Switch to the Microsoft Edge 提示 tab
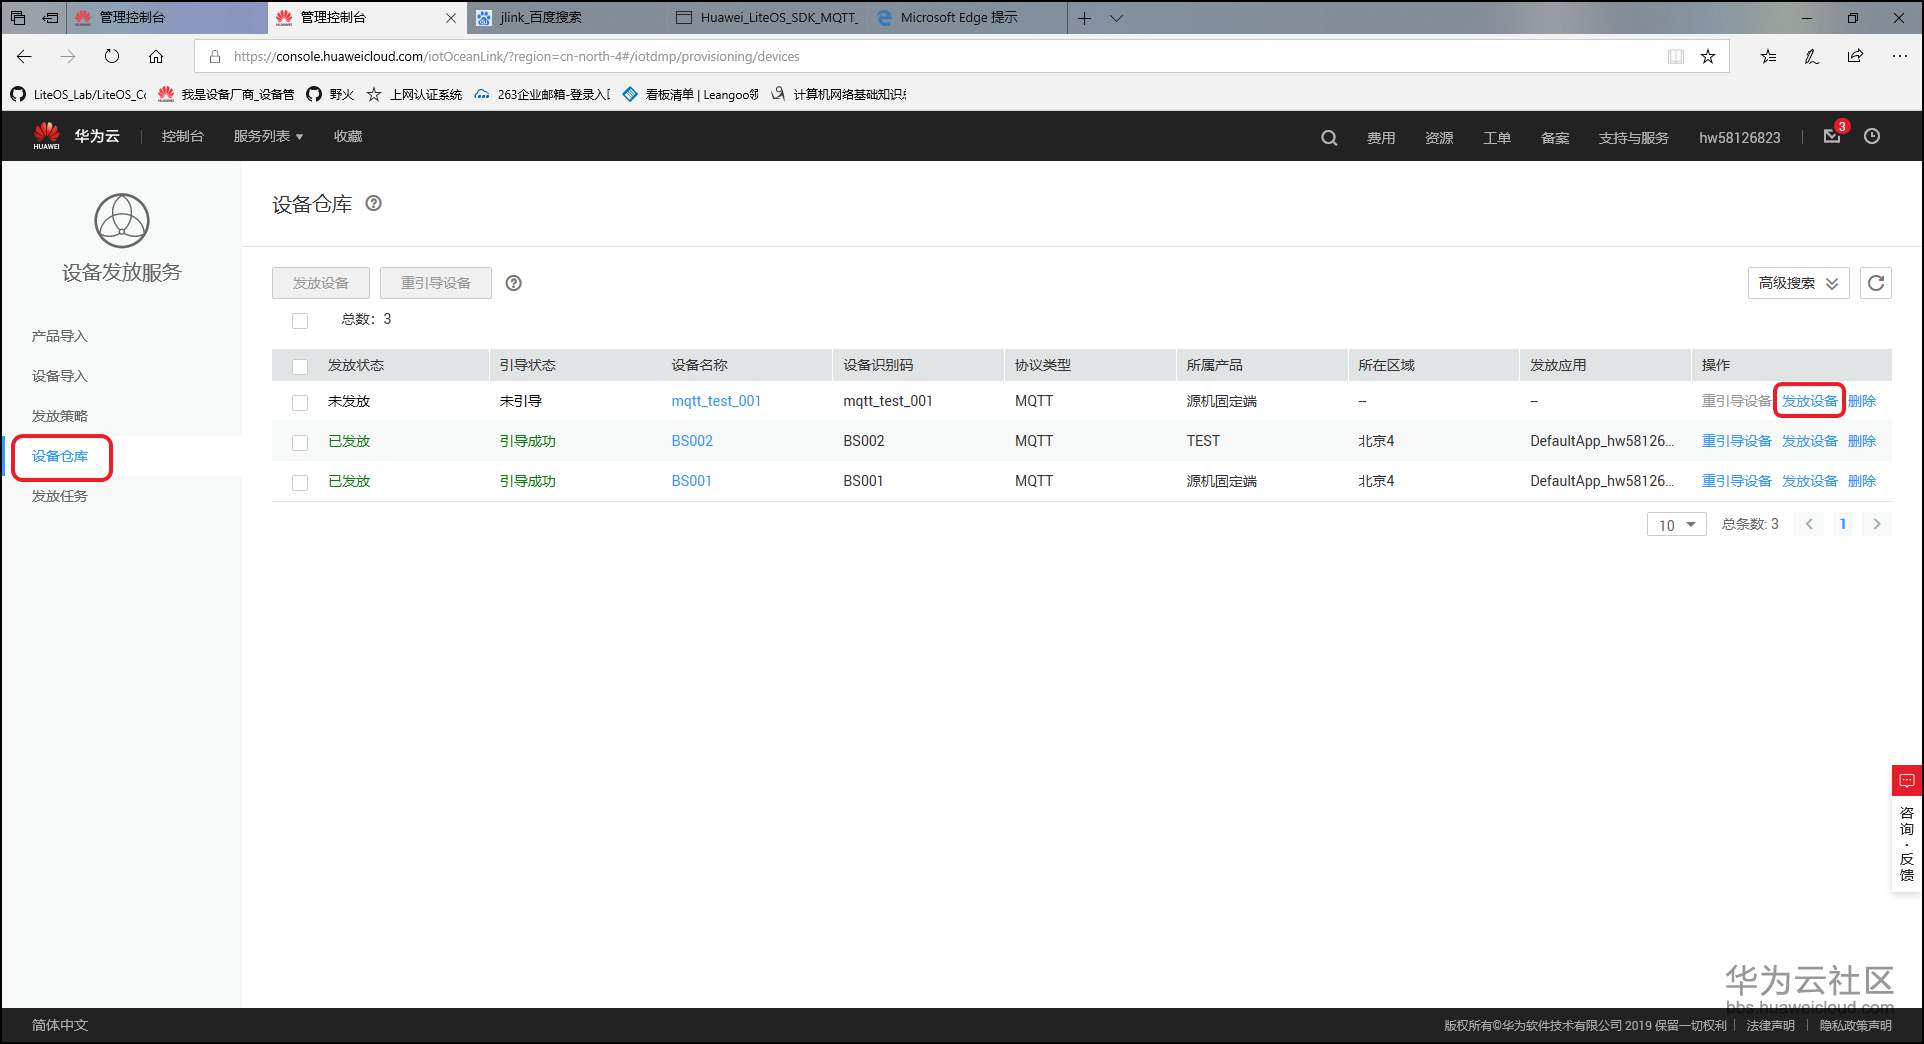Viewport: 1924px width, 1044px height. 966,18
